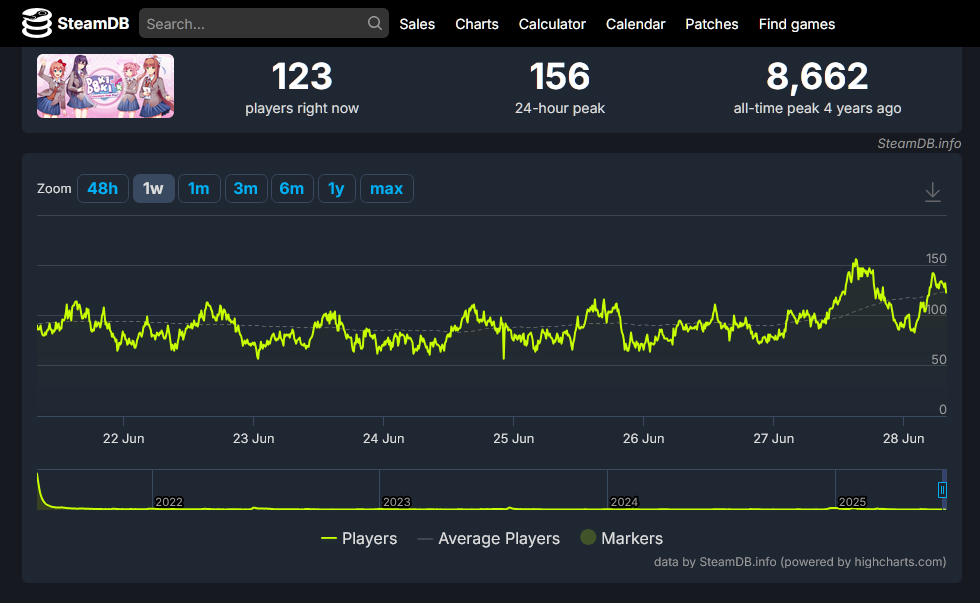
Task: Click 'all-time peak 4 years ago' text
Action: tap(818, 108)
